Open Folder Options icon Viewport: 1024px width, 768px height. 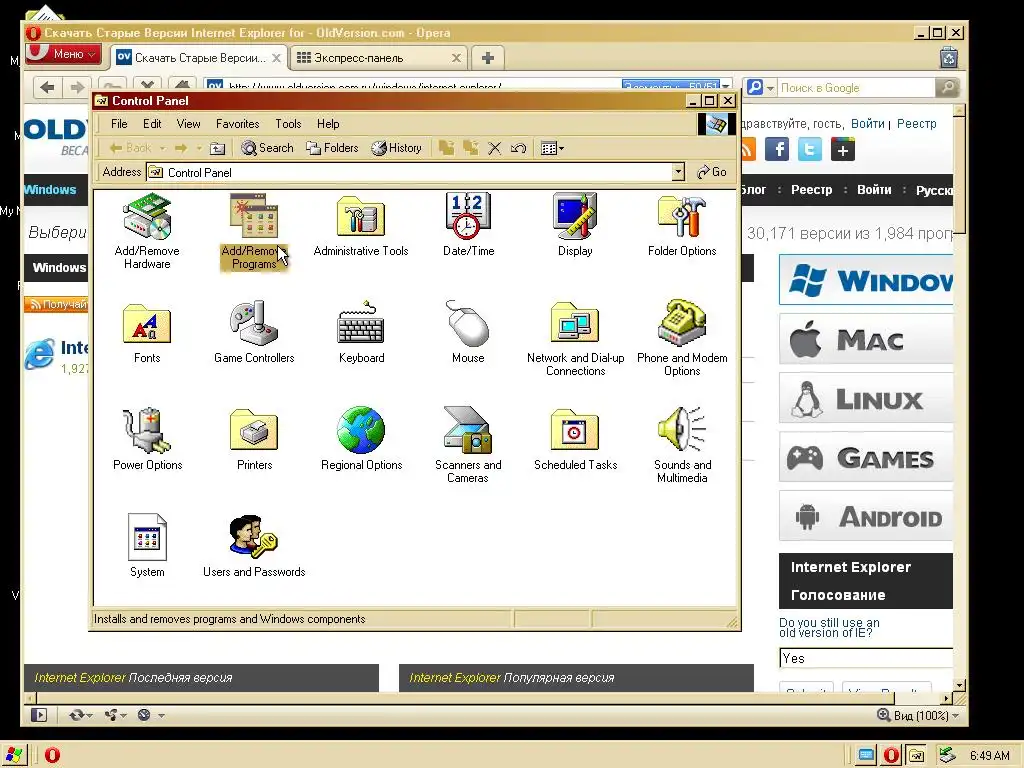click(682, 224)
